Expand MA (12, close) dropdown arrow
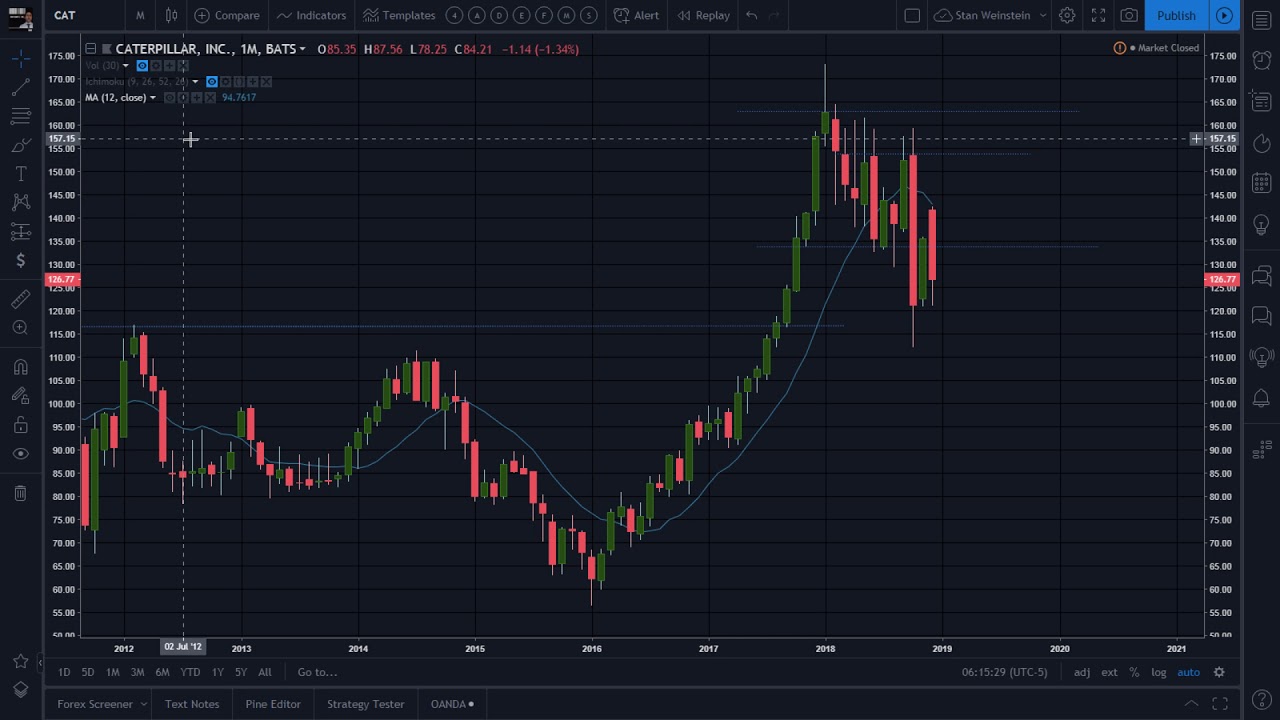This screenshot has height=720, width=1280. (153, 98)
